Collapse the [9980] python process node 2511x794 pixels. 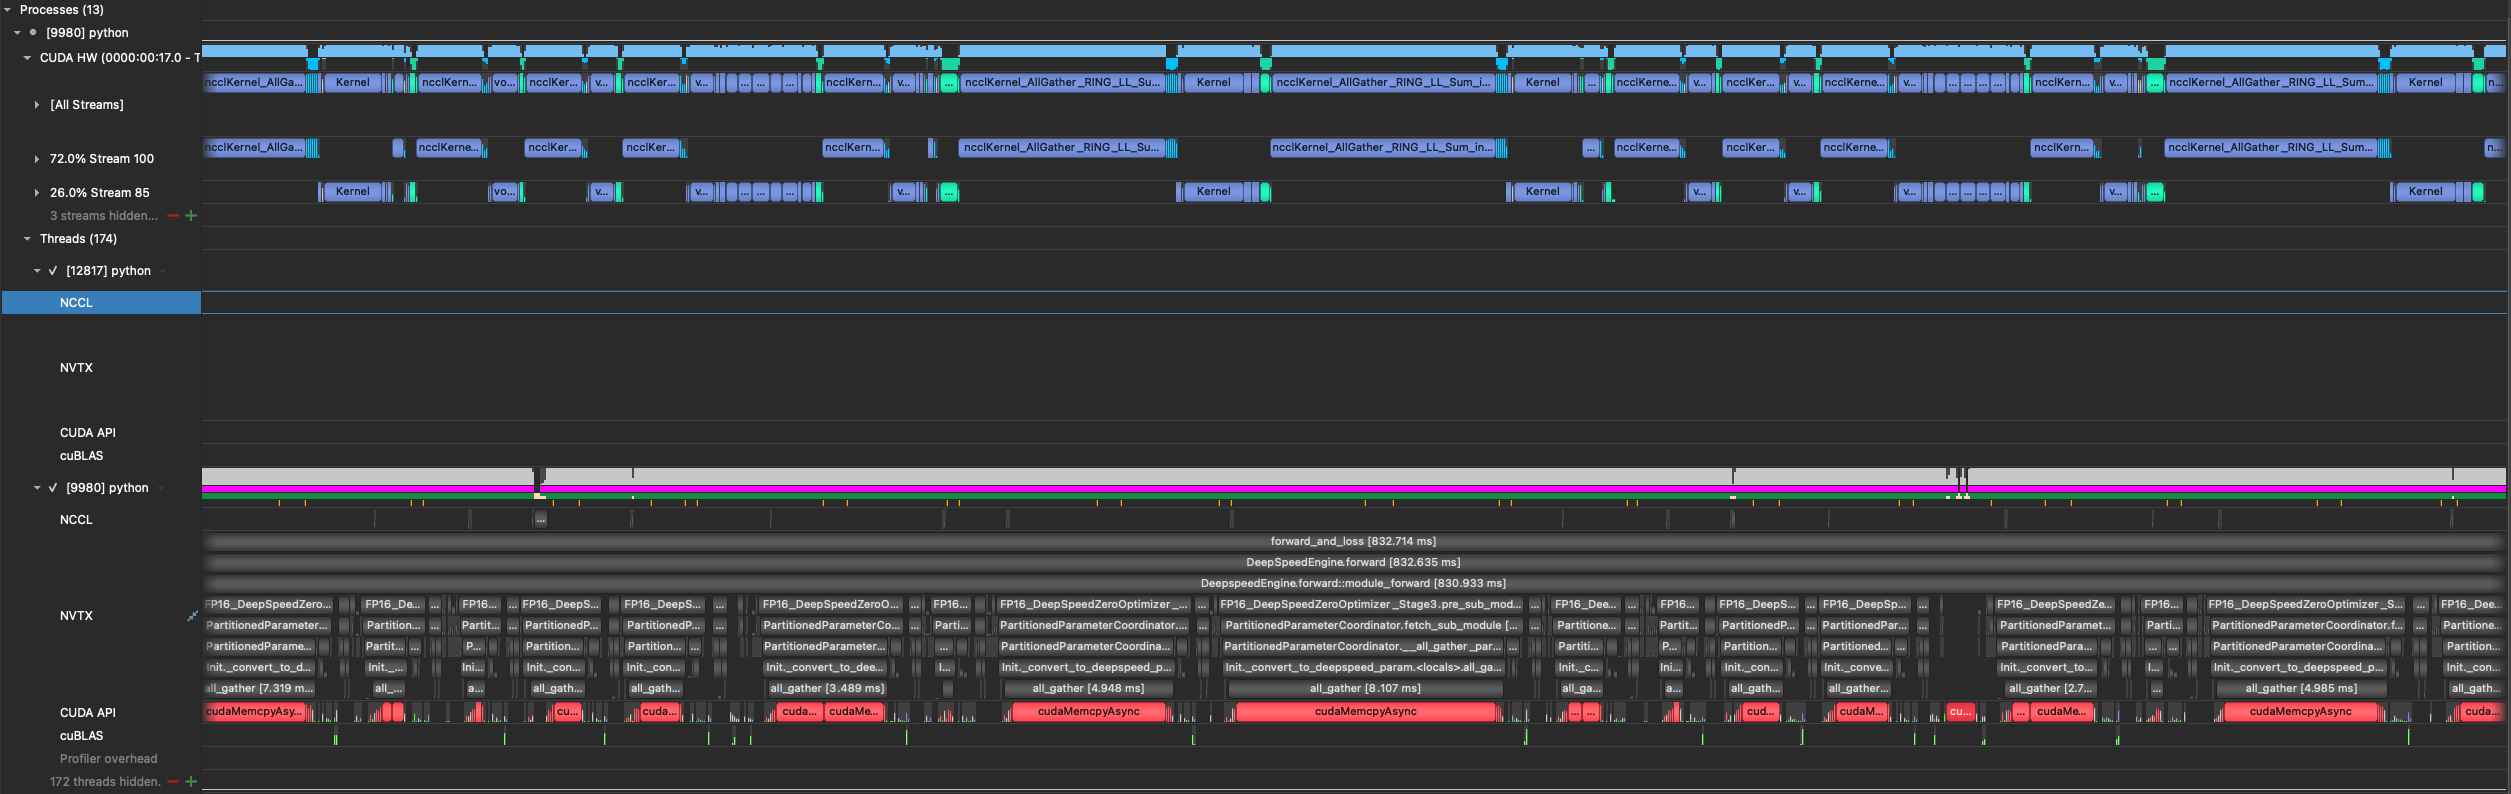[x=17, y=33]
